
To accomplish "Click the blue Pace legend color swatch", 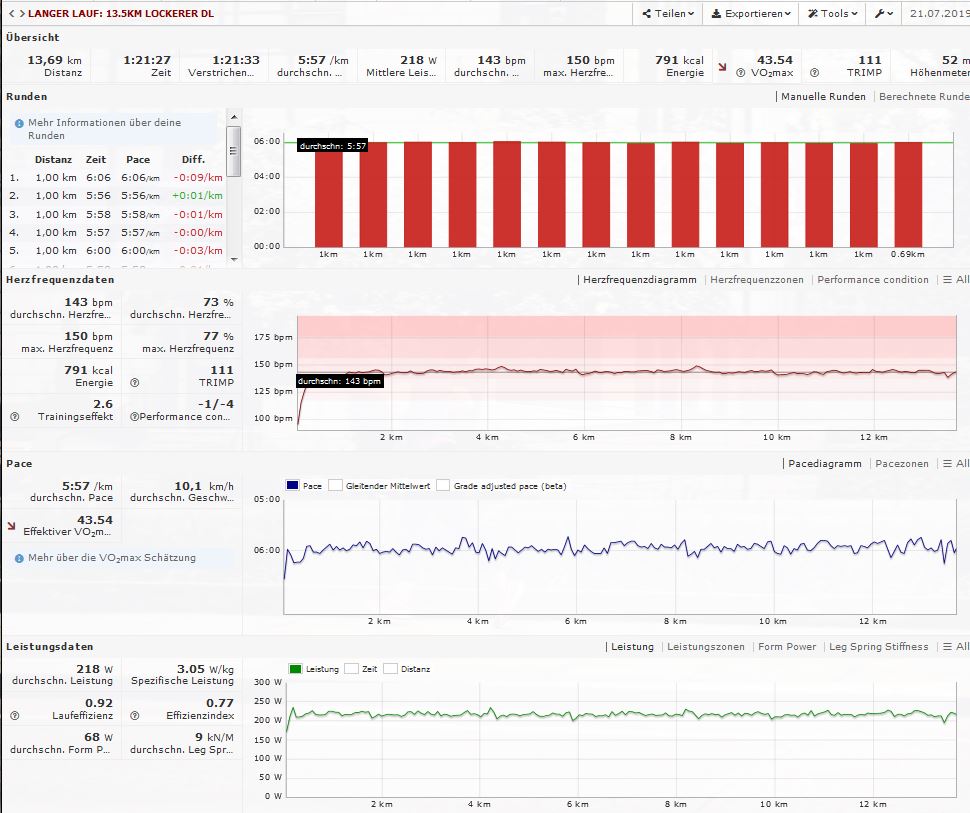I will [294, 486].
